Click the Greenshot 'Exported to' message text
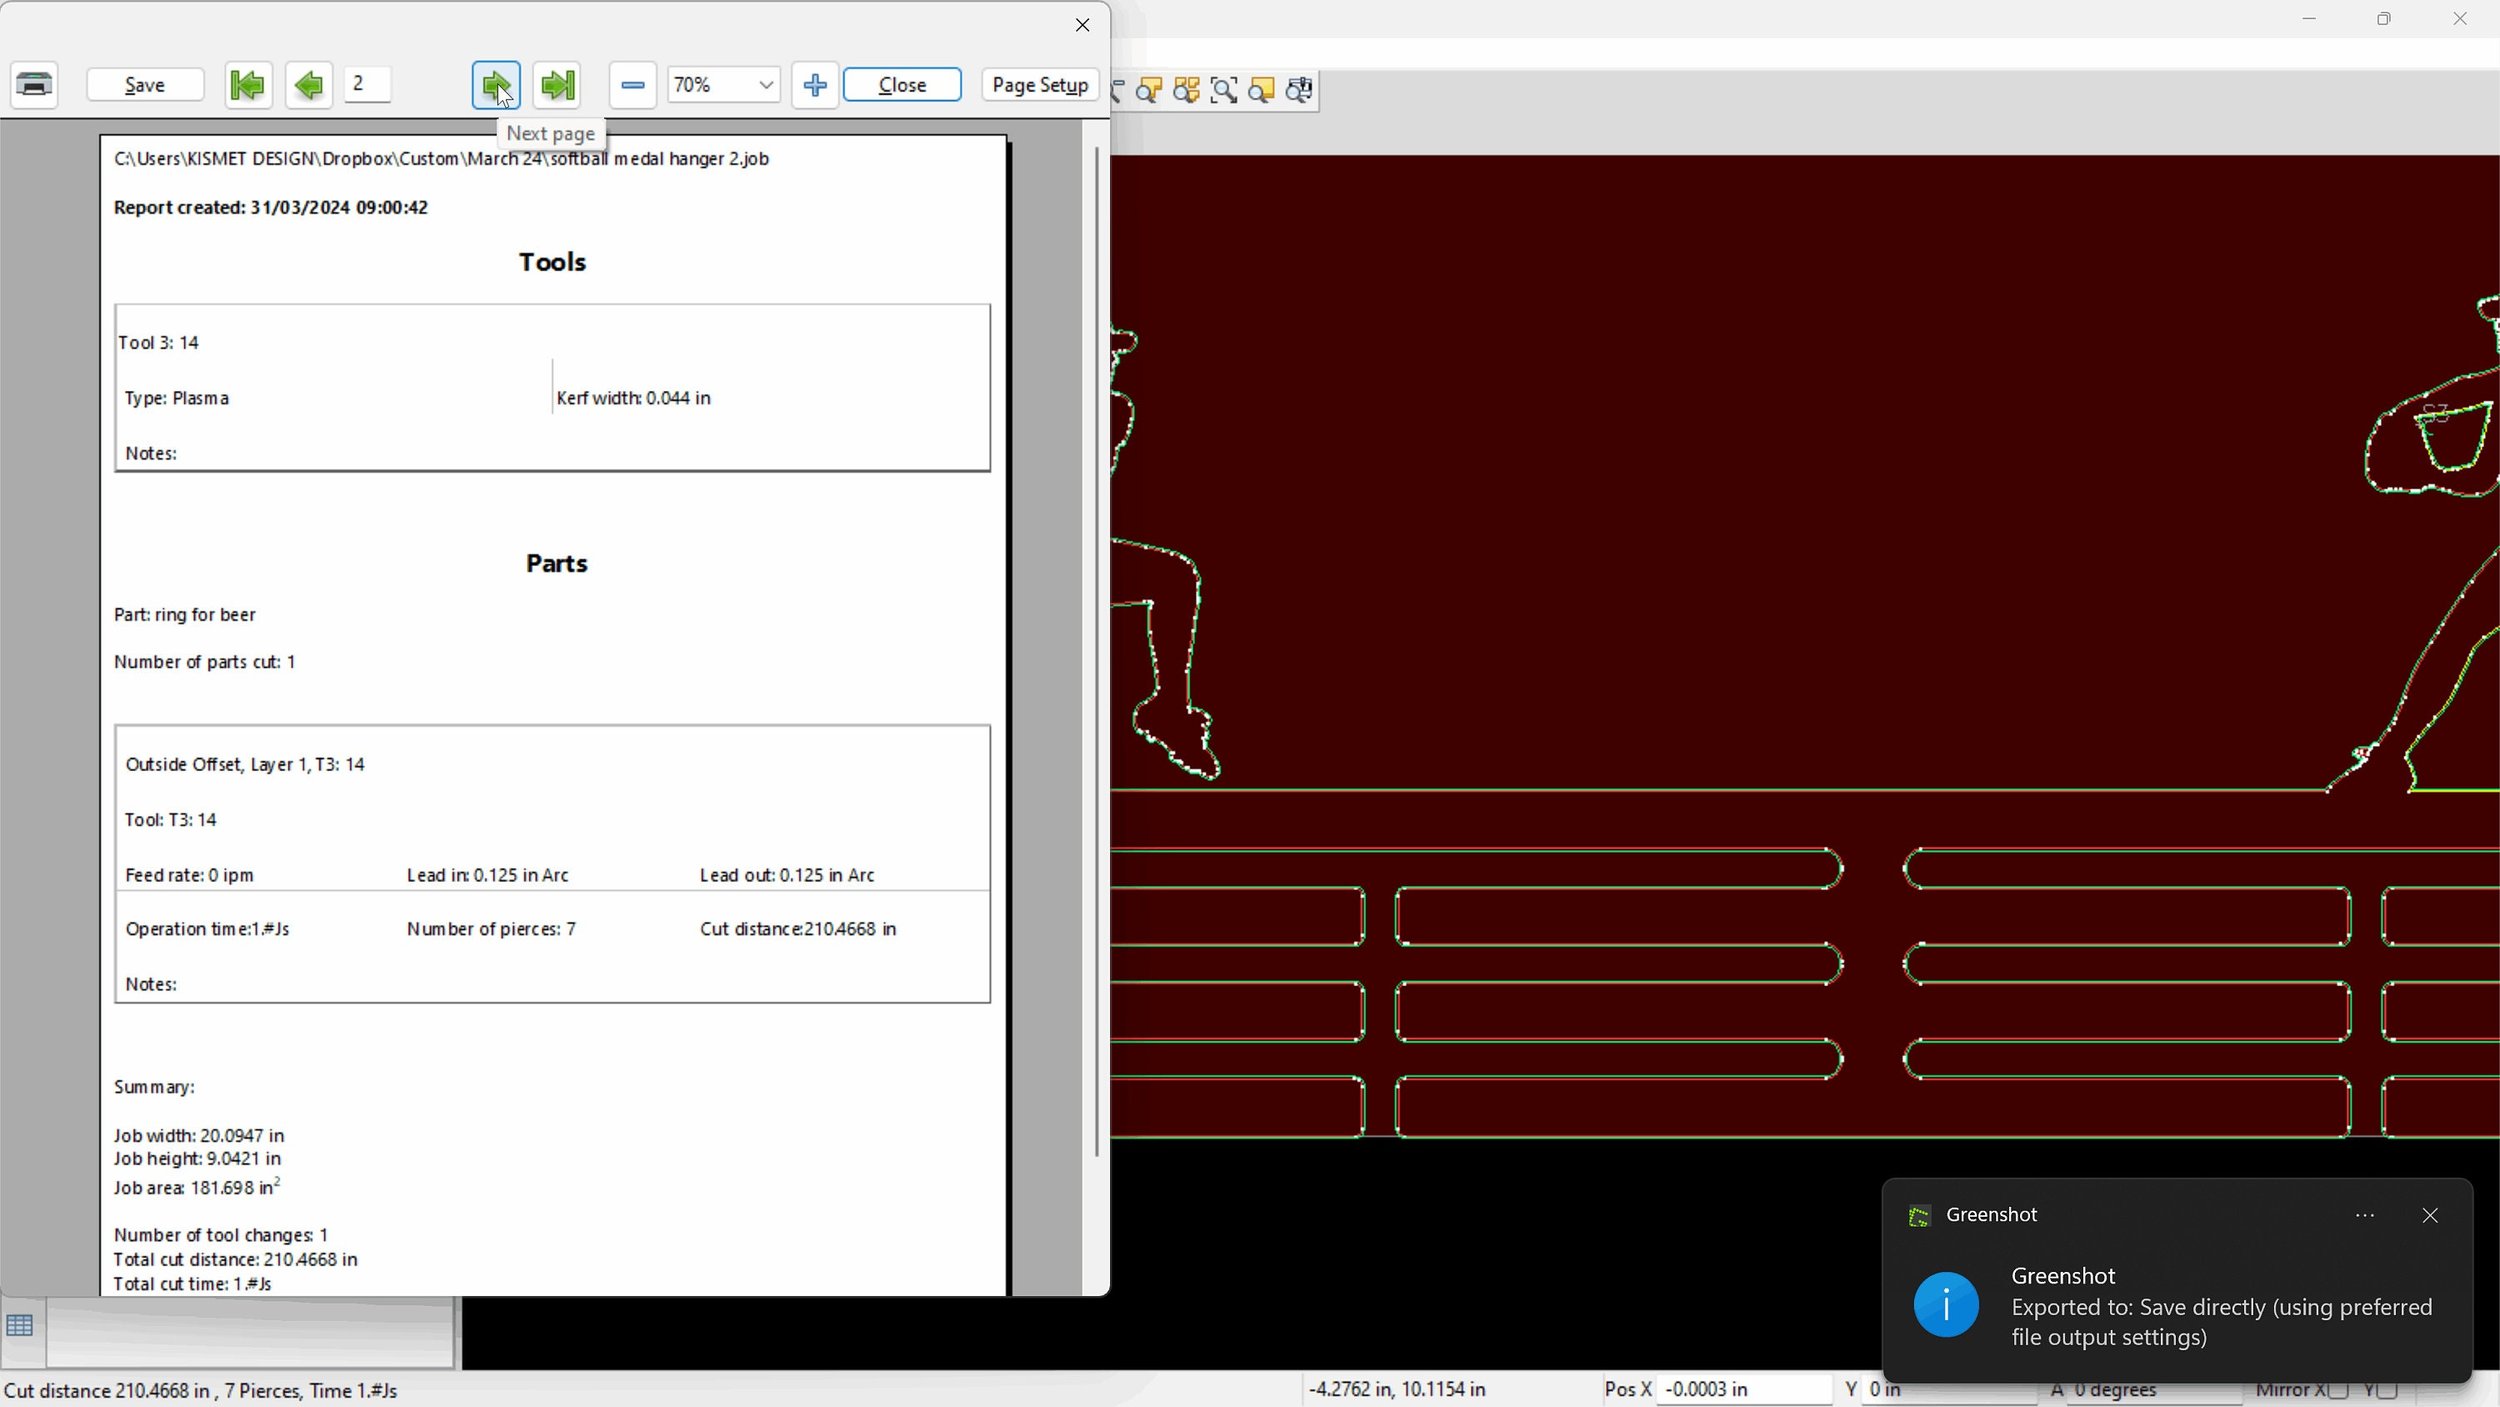 click(2221, 1322)
